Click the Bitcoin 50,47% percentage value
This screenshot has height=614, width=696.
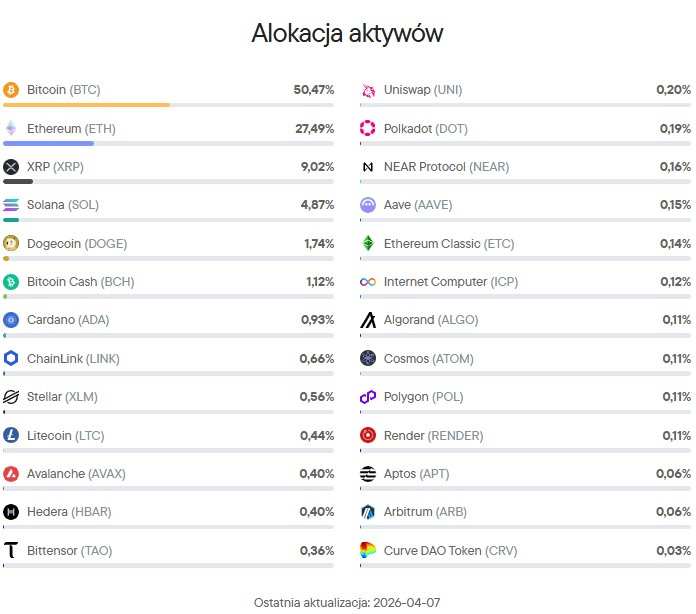point(313,90)
